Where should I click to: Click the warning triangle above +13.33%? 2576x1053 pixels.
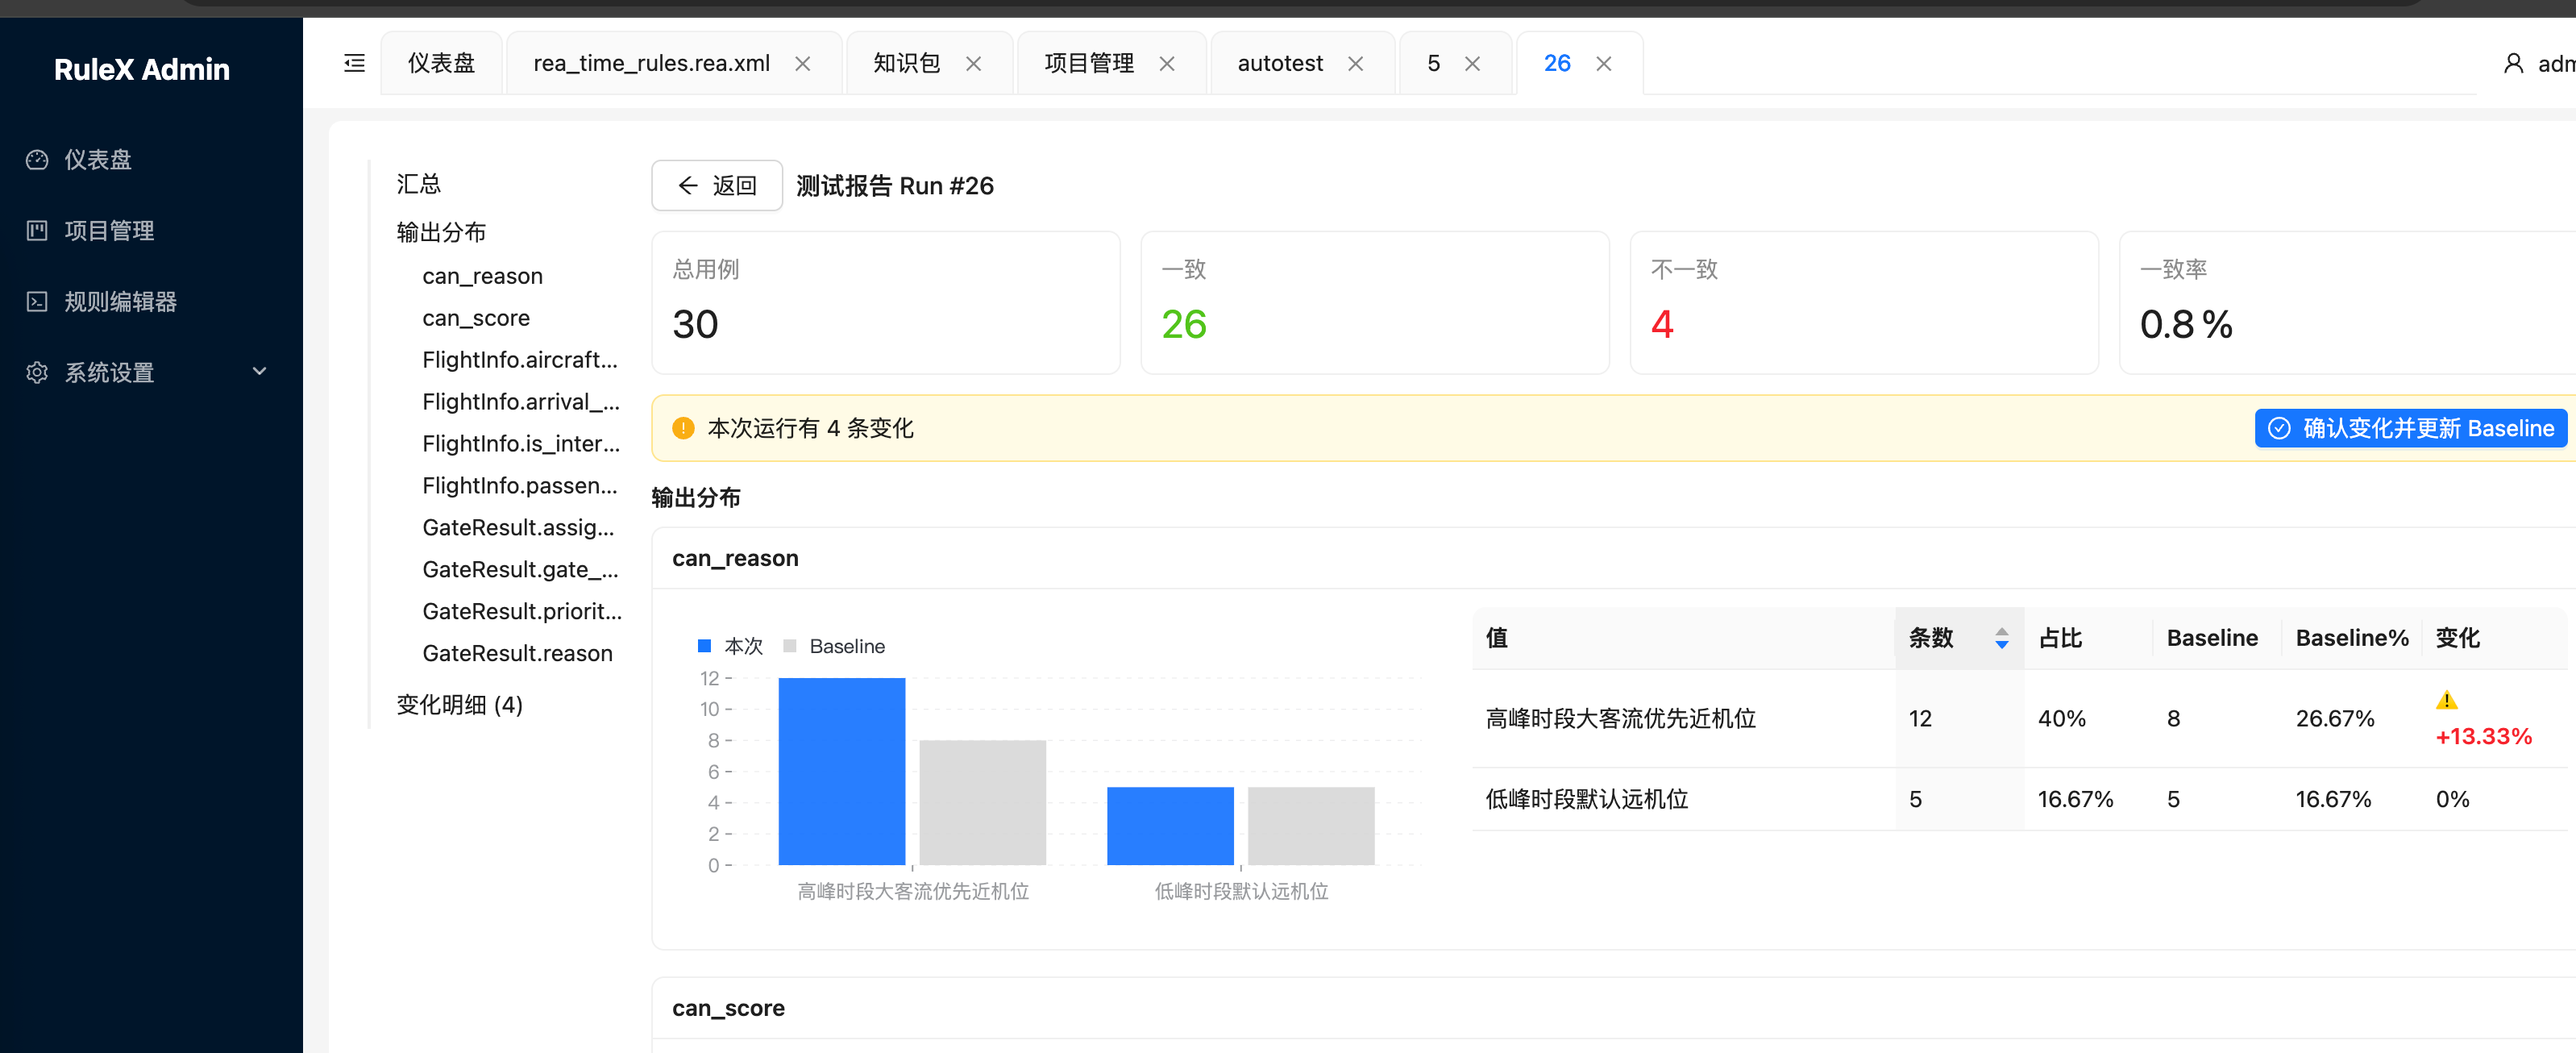point(2447,699)
